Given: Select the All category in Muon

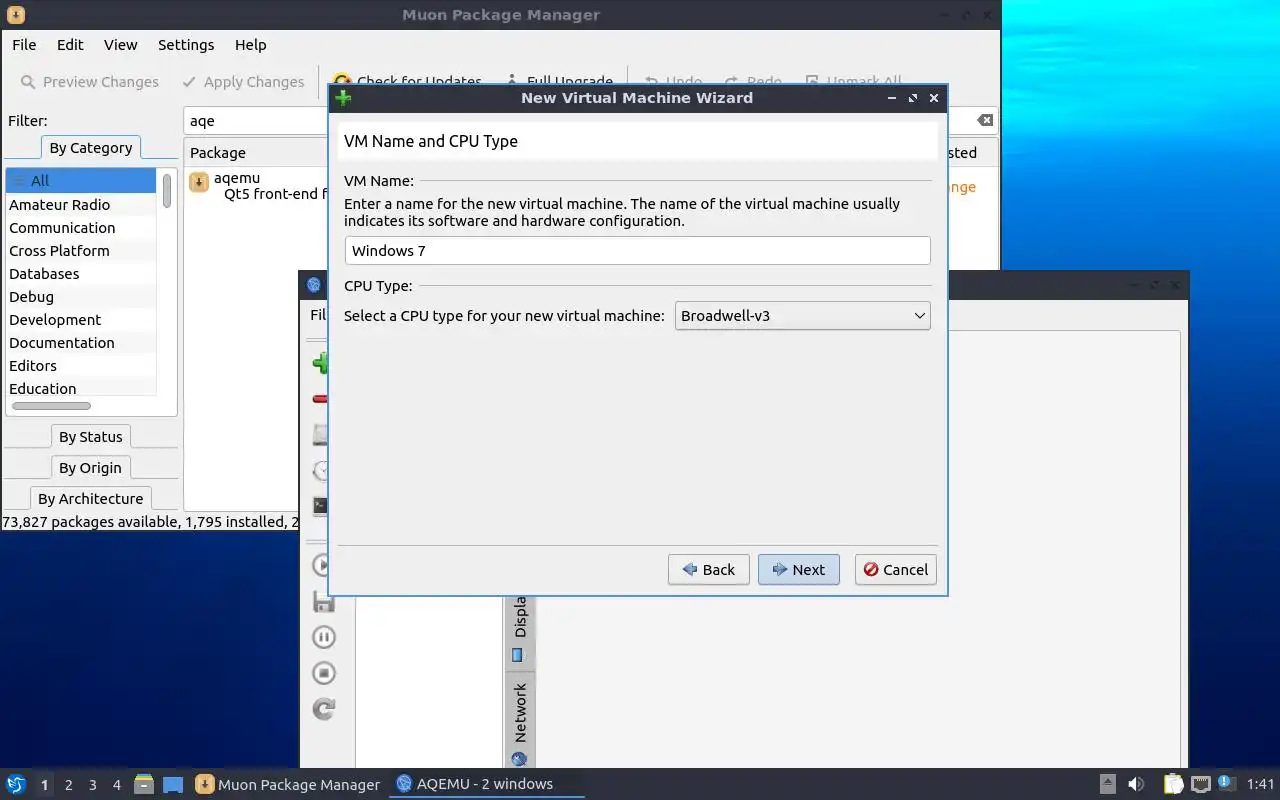Looking at the screenshot, I should click(81, 181).
